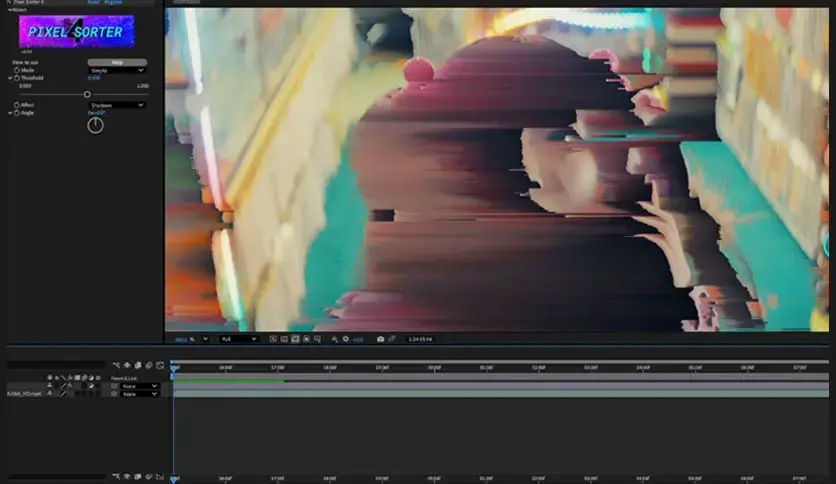Click the Threshold slider handle
This screenshot has height=484, width=836.
[x=87, y=94]
